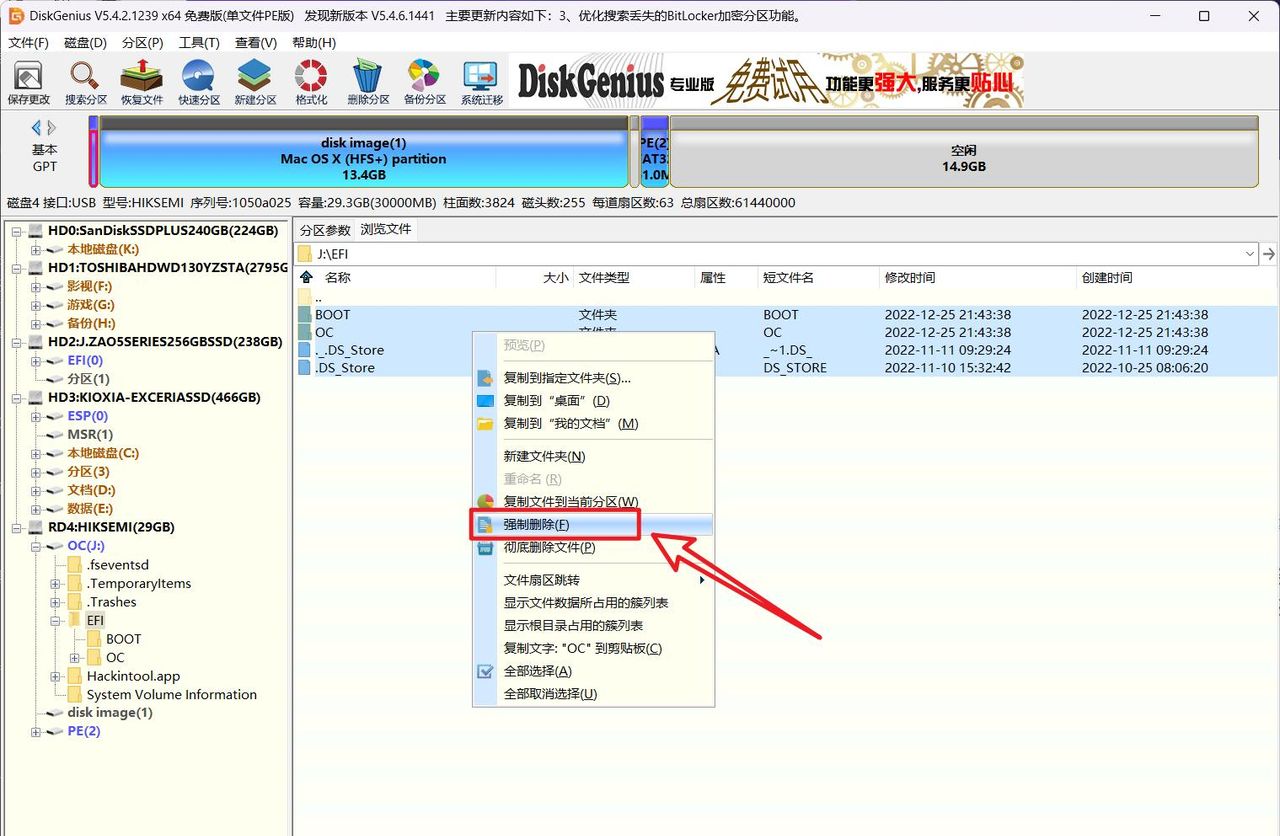Open the path dropdown of J:\EFI box

[1250, 254]
